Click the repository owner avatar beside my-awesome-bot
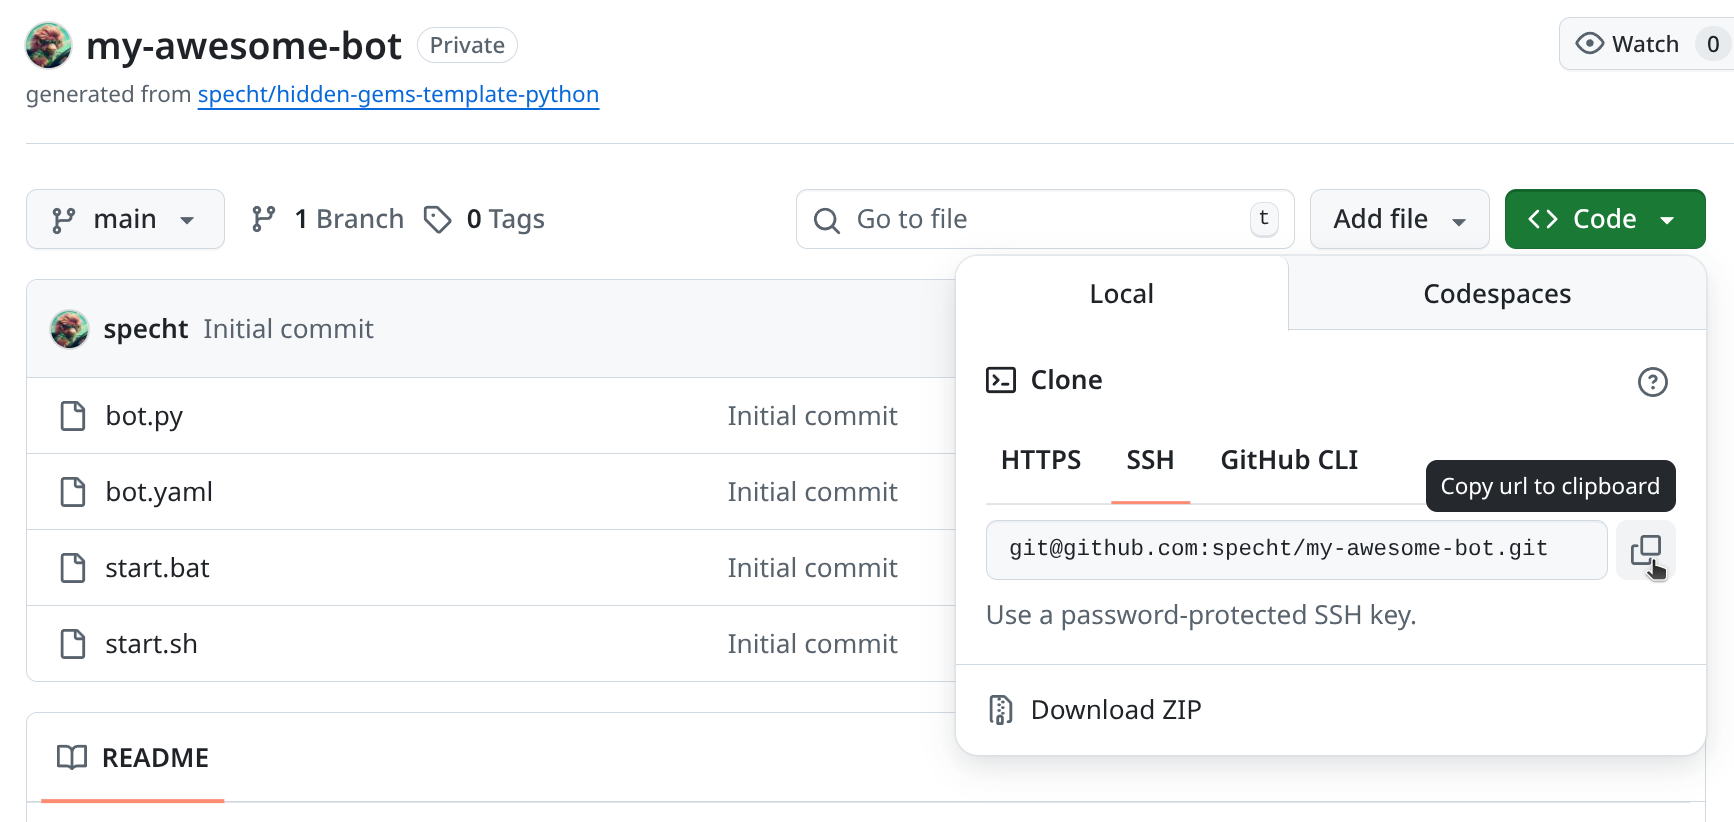 point(48,46)
